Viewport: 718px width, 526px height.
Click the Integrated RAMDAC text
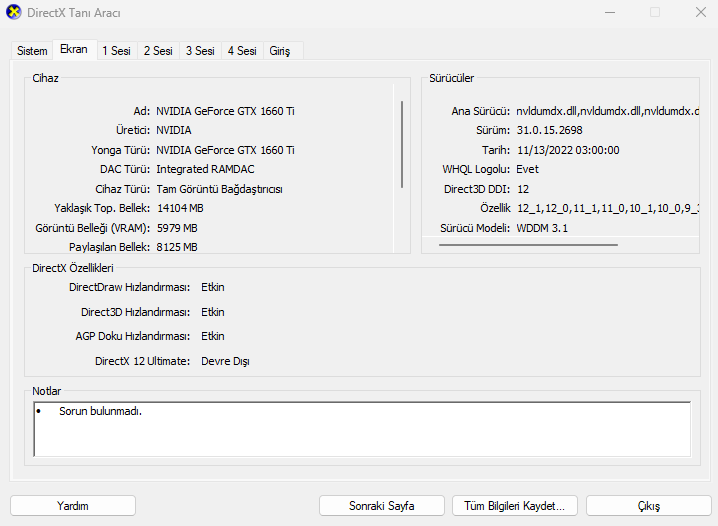[205, 169]
